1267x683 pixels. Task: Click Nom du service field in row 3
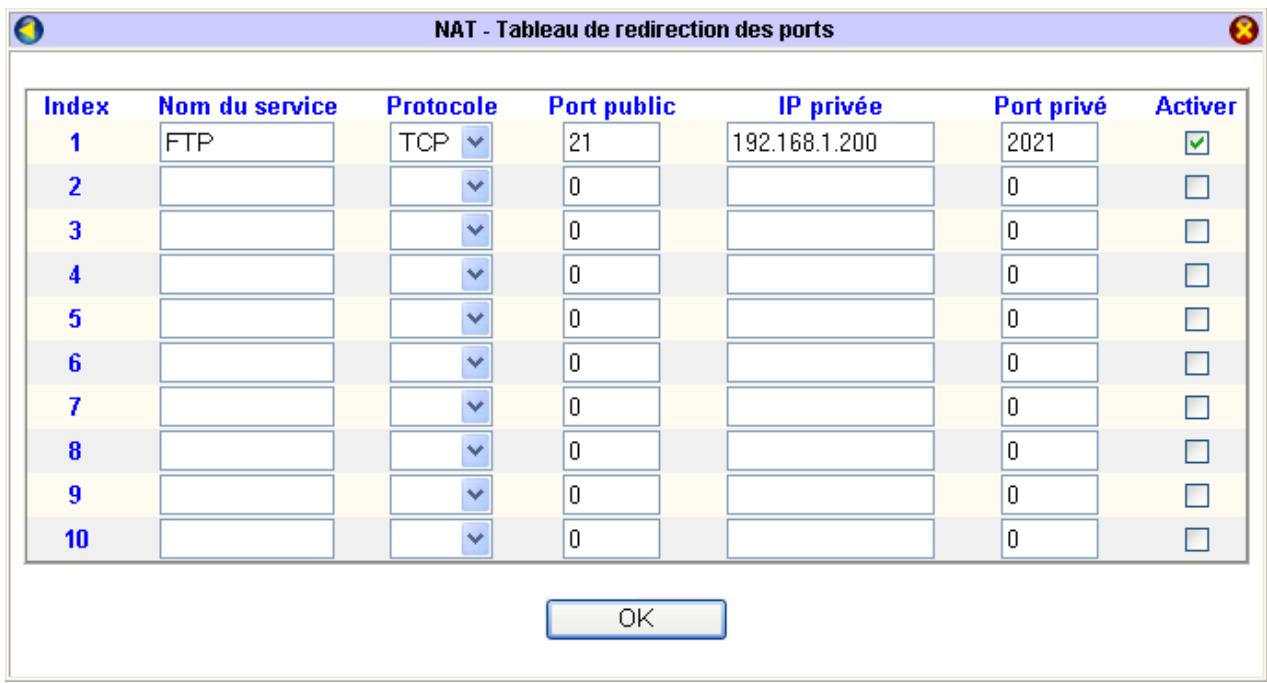click(246, 231)
